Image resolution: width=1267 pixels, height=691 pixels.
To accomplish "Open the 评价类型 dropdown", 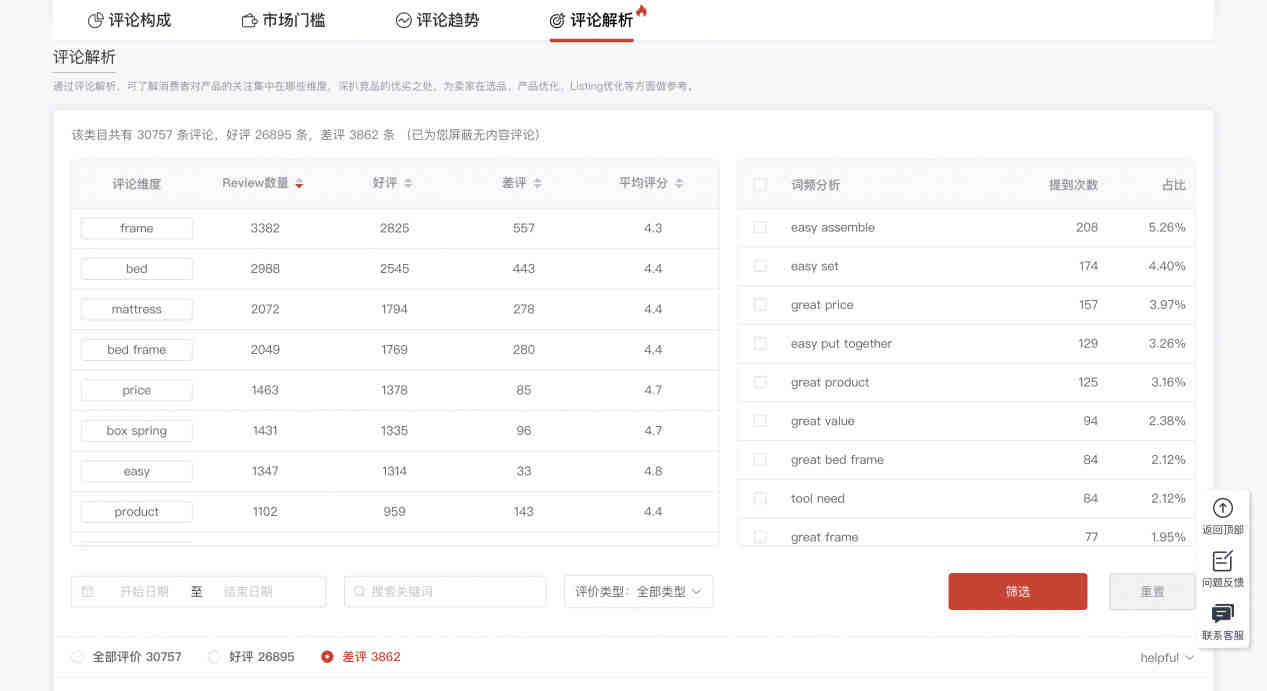I will (x=638, y=591).
